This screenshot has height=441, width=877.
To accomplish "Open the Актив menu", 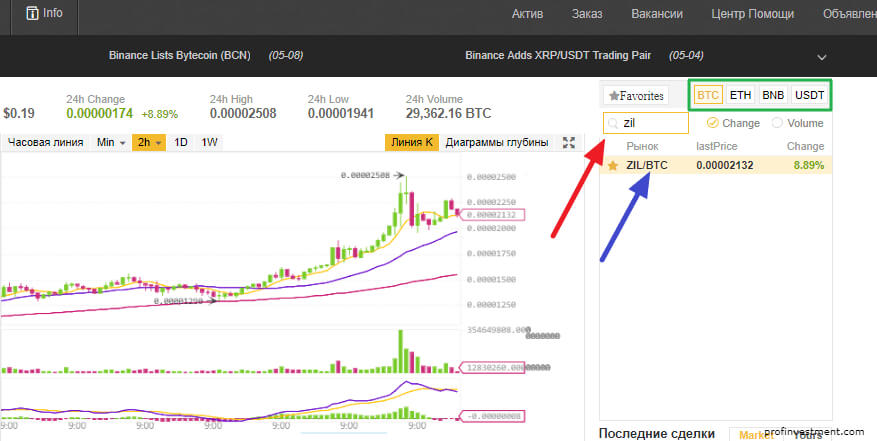I will (x=527, y=14).
